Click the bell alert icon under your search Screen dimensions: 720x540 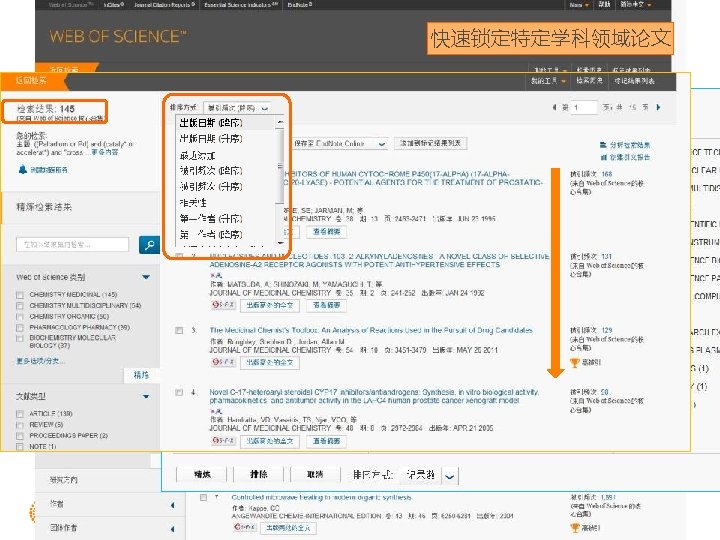coord(22,169)
